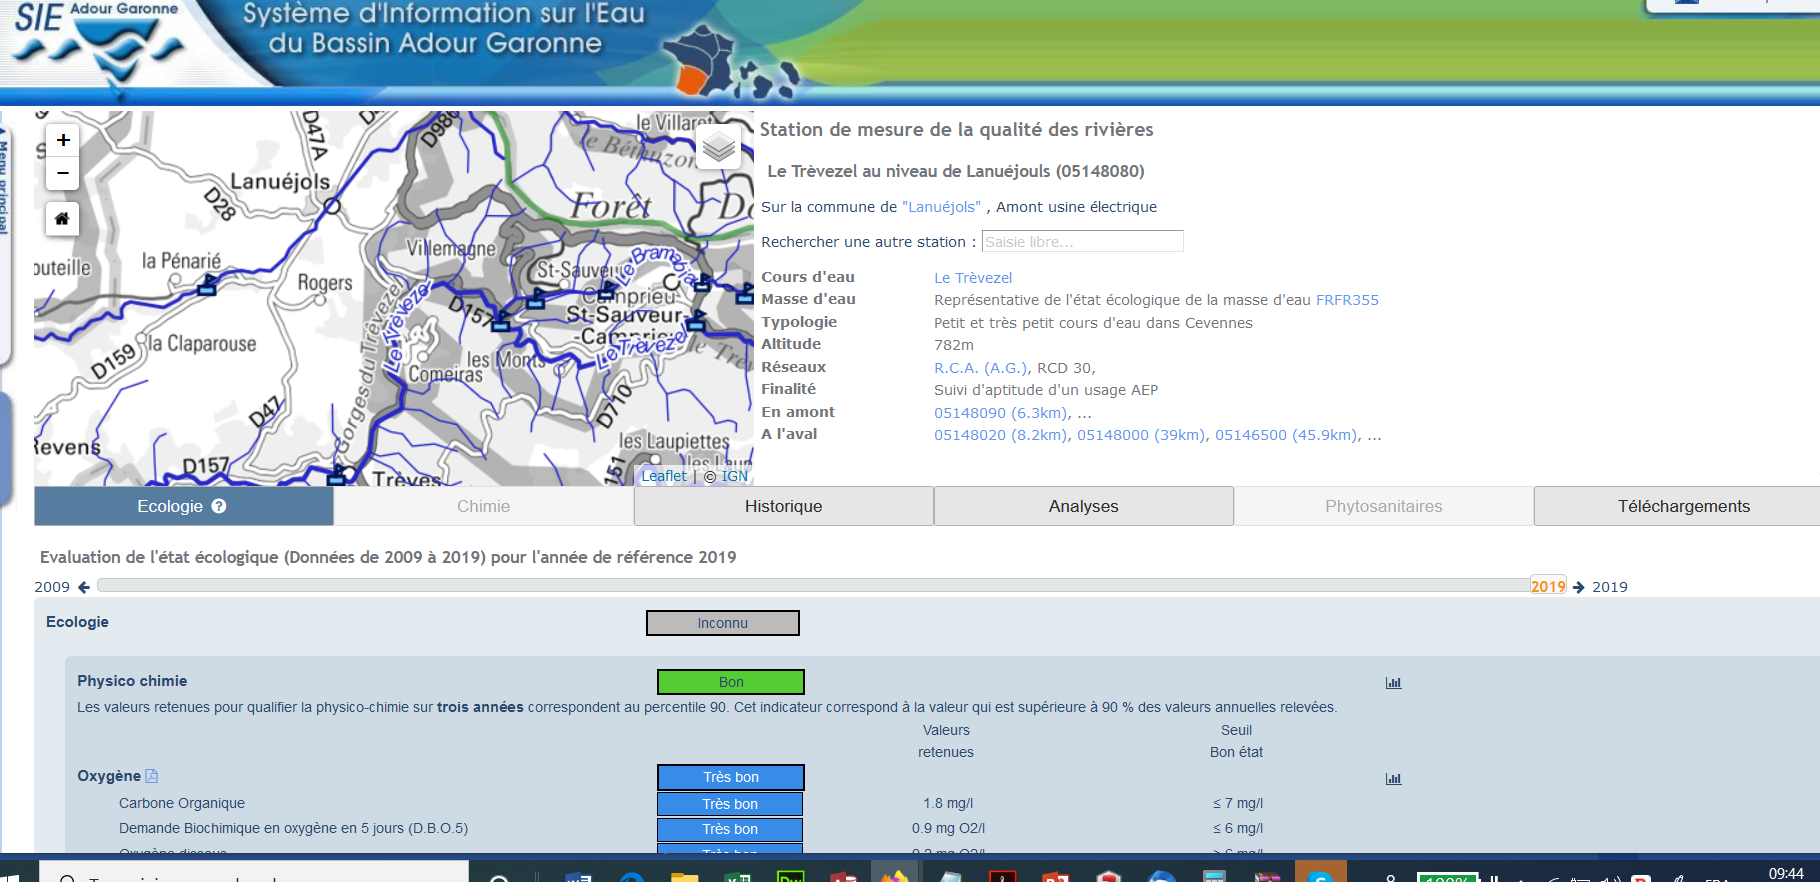The width and height of the screenshot is (1820, 882).
Task: Focus the station search field
Action: [x=1082, y=242]
